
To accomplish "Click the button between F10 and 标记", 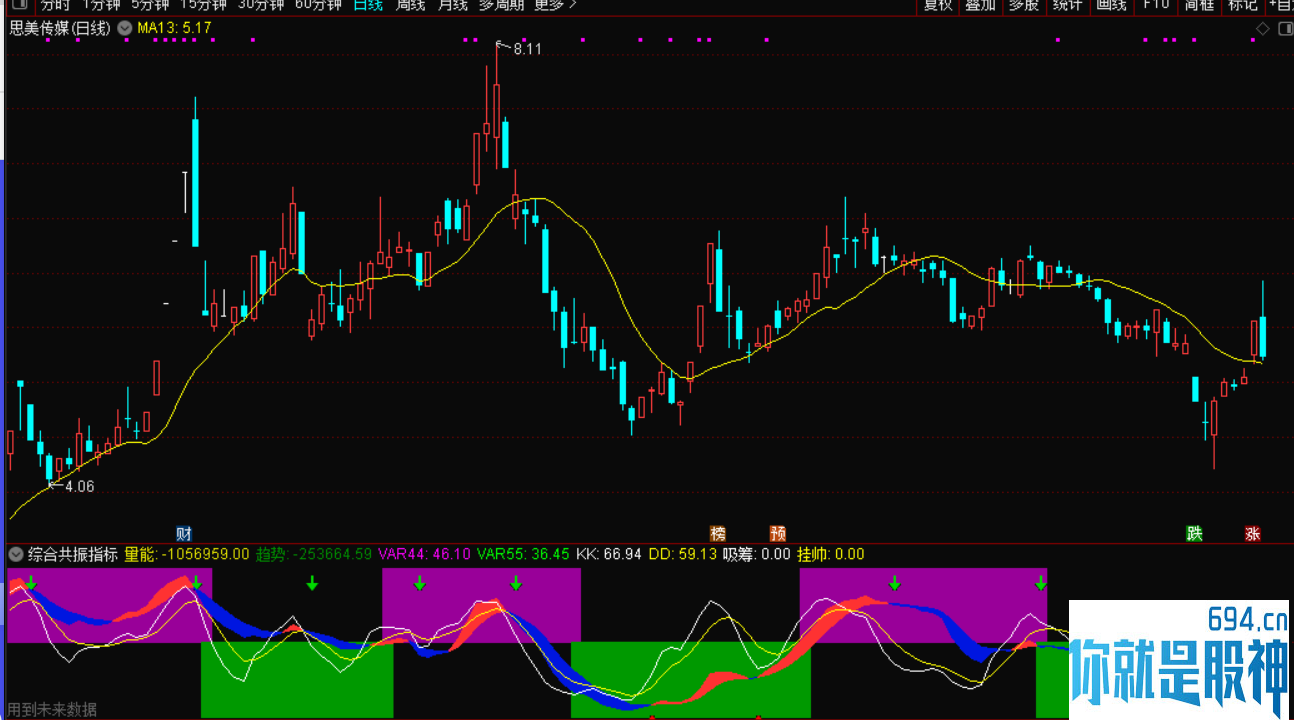I will (x=1199, y=5).
